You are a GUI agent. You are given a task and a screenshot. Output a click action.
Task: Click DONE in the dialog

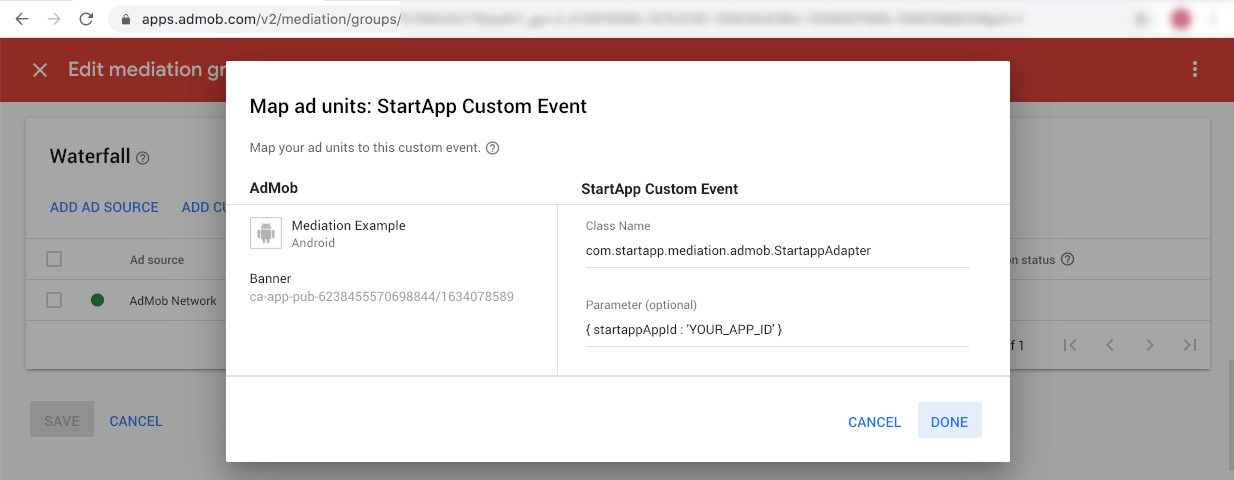click(x=949, y=422)
